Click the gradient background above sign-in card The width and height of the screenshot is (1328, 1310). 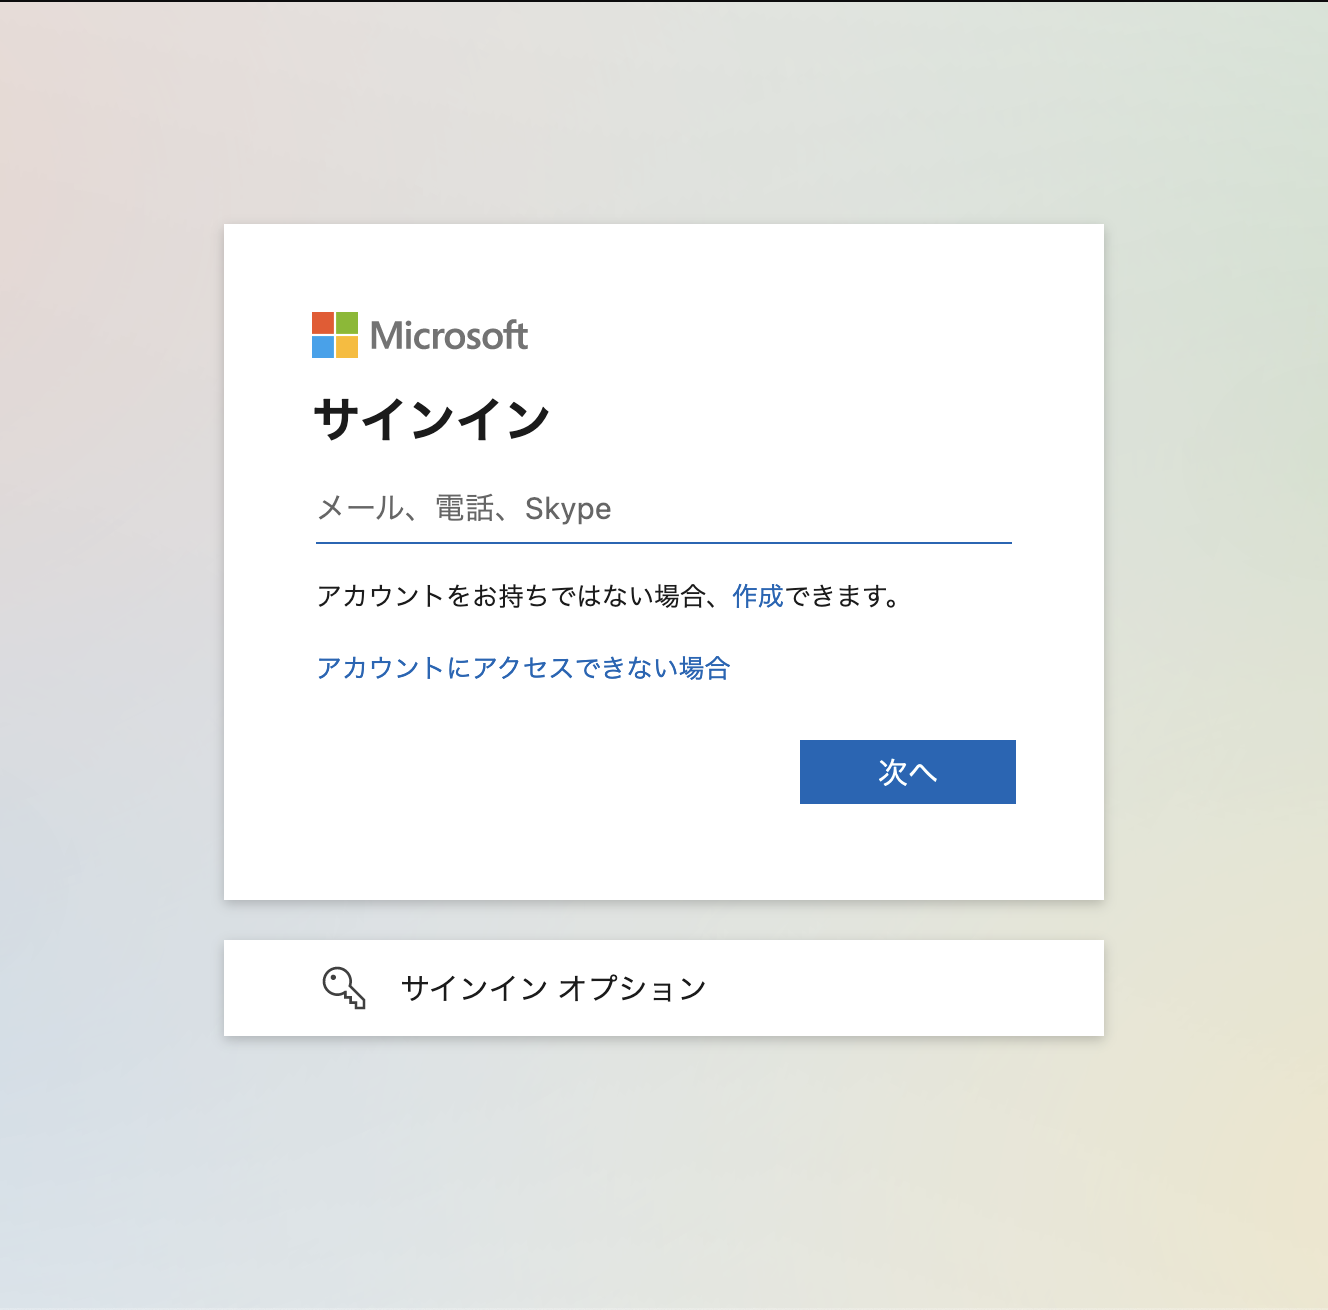click(664, 110)
